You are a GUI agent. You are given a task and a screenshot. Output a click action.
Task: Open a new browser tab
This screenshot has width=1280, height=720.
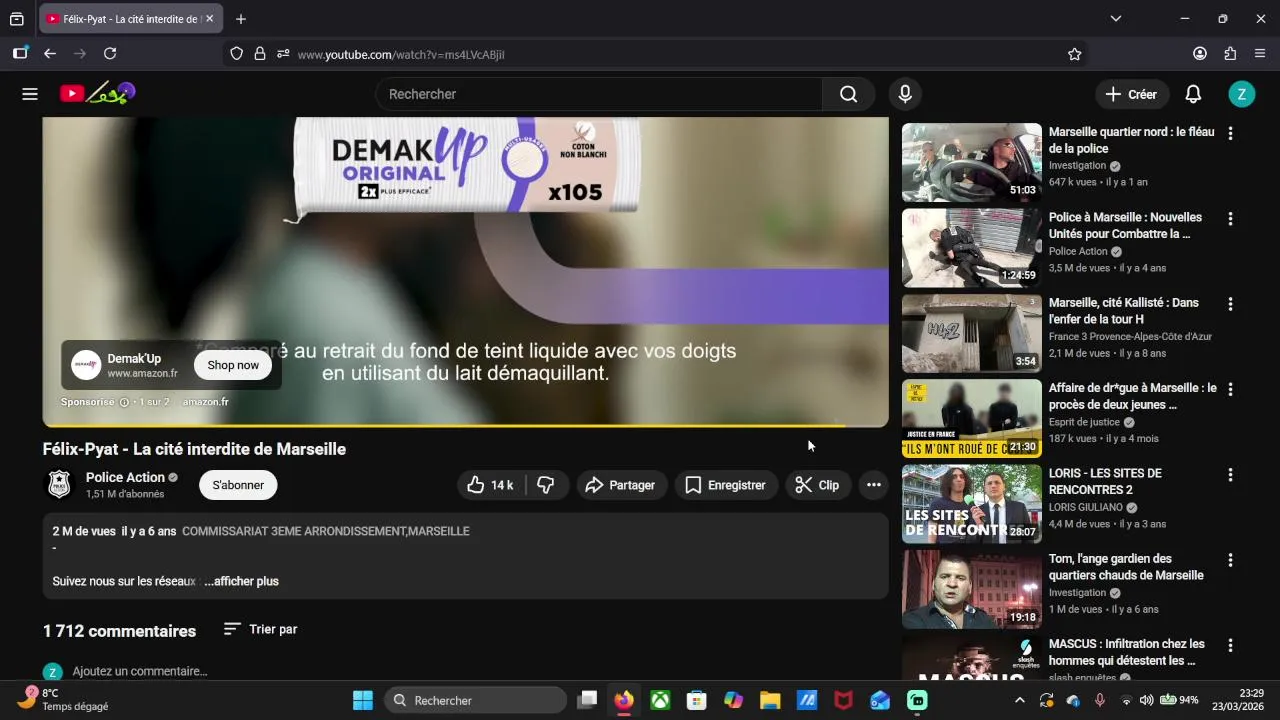(x=241, y=19)
